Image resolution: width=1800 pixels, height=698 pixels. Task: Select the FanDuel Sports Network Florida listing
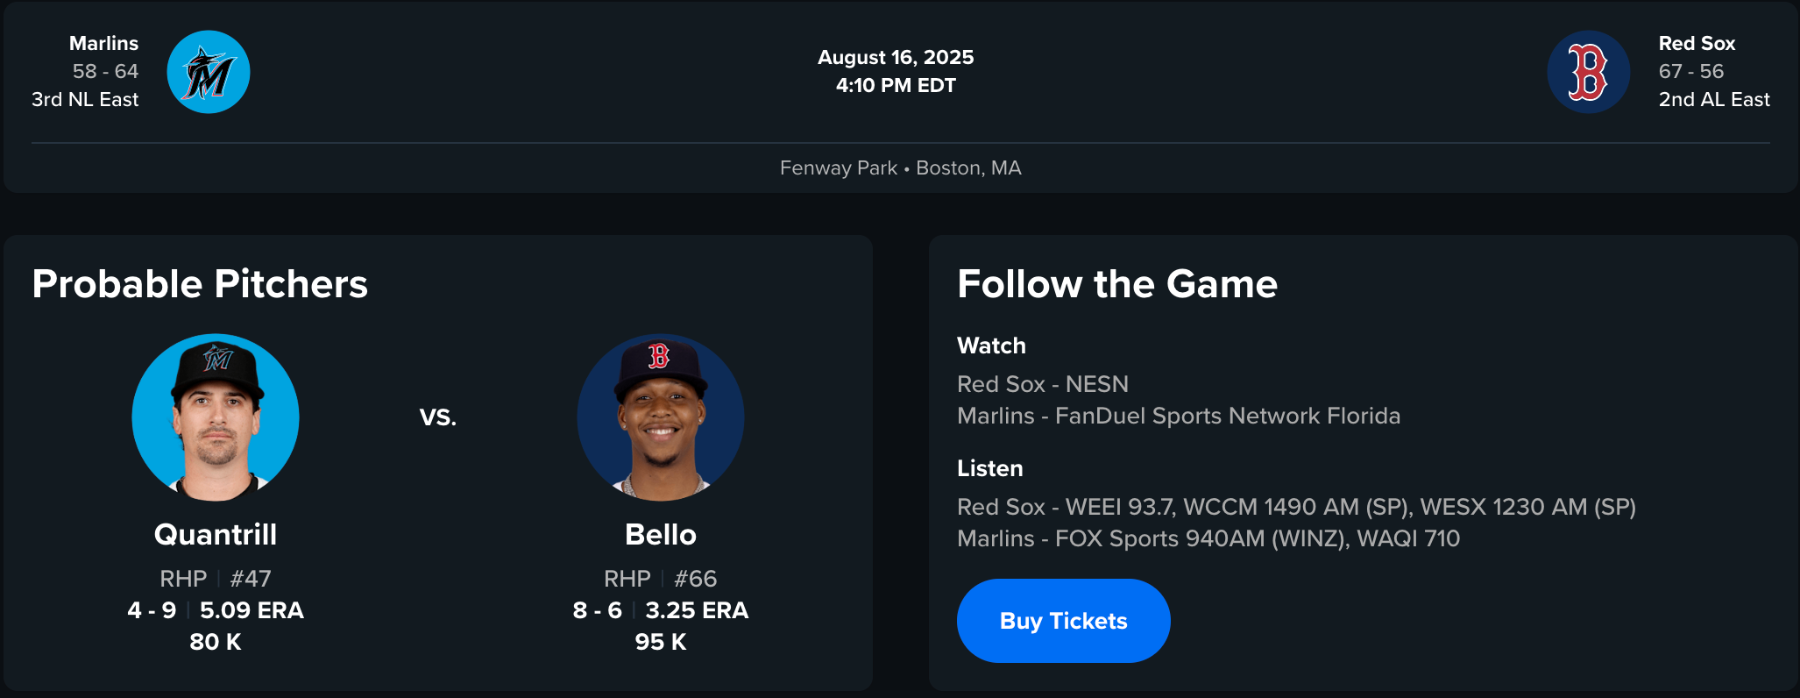(1178, 416)
